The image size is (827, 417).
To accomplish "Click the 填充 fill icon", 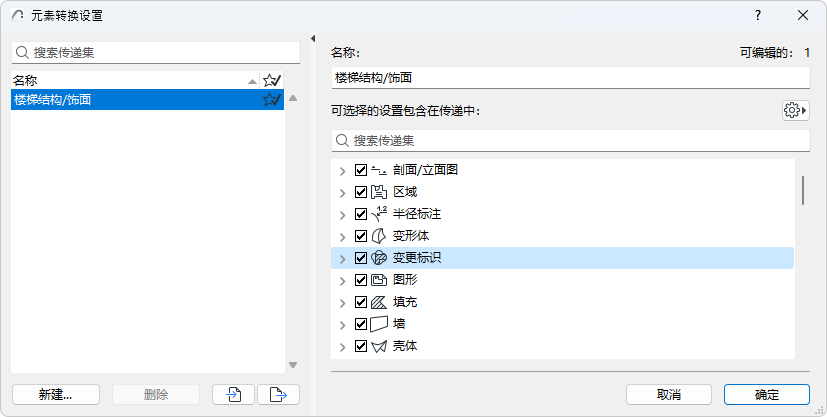I will coord(379,302).
